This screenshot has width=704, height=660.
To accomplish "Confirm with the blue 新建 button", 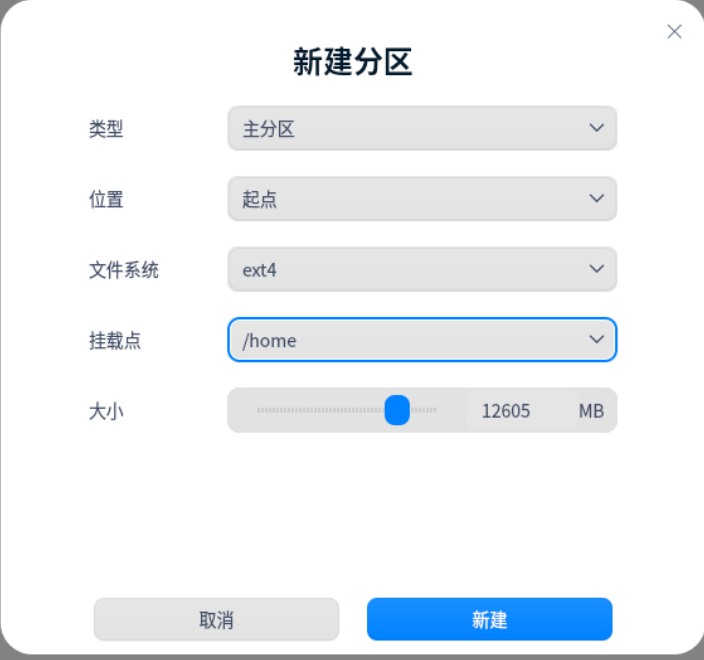I will pyautogui.click(x=489, y=620).
